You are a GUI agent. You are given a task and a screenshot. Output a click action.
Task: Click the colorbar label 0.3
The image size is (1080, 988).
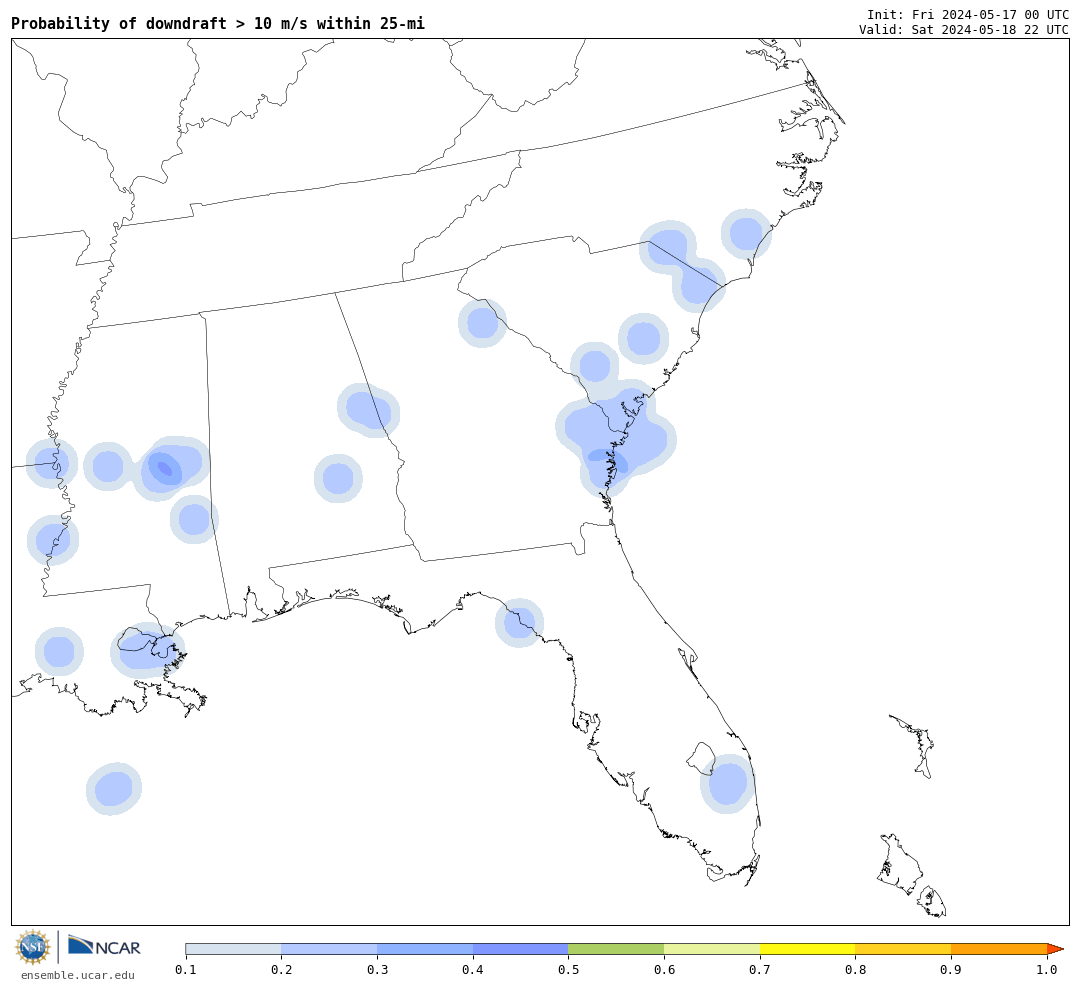tap(377, 970)
